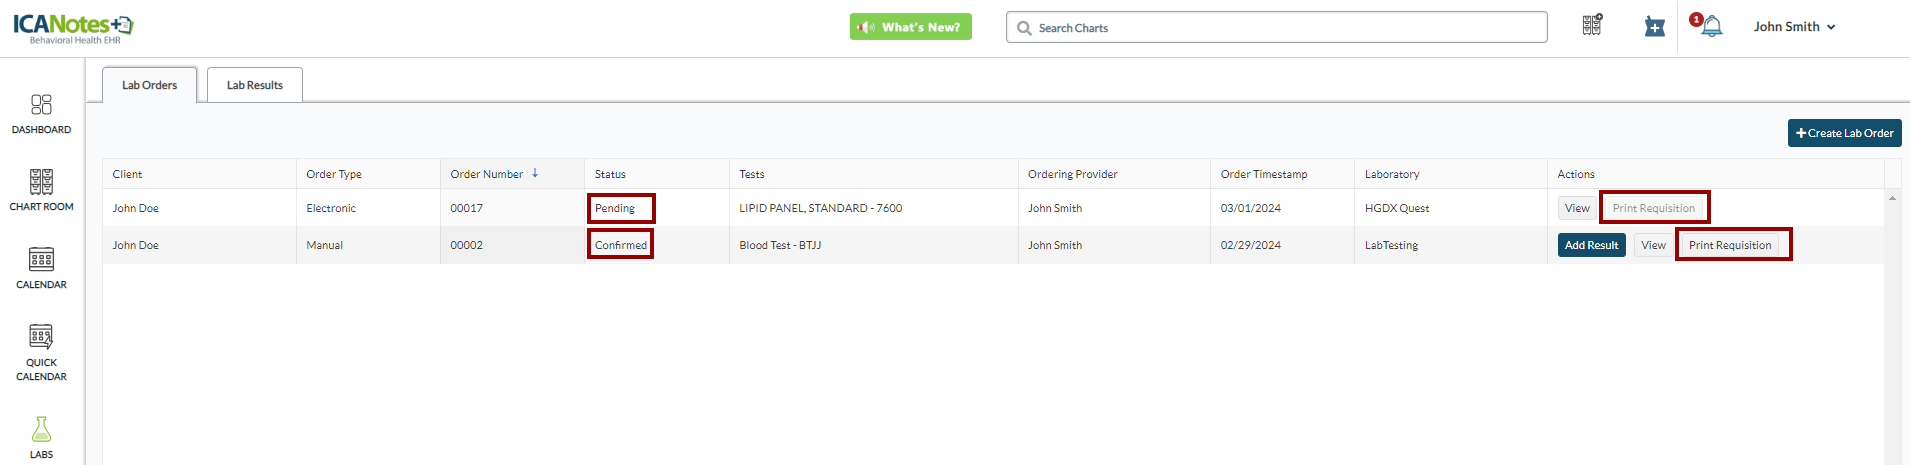Screen dimensions: 1910x465
Task: Click the What's New announcement button
Action: [910, 27]
